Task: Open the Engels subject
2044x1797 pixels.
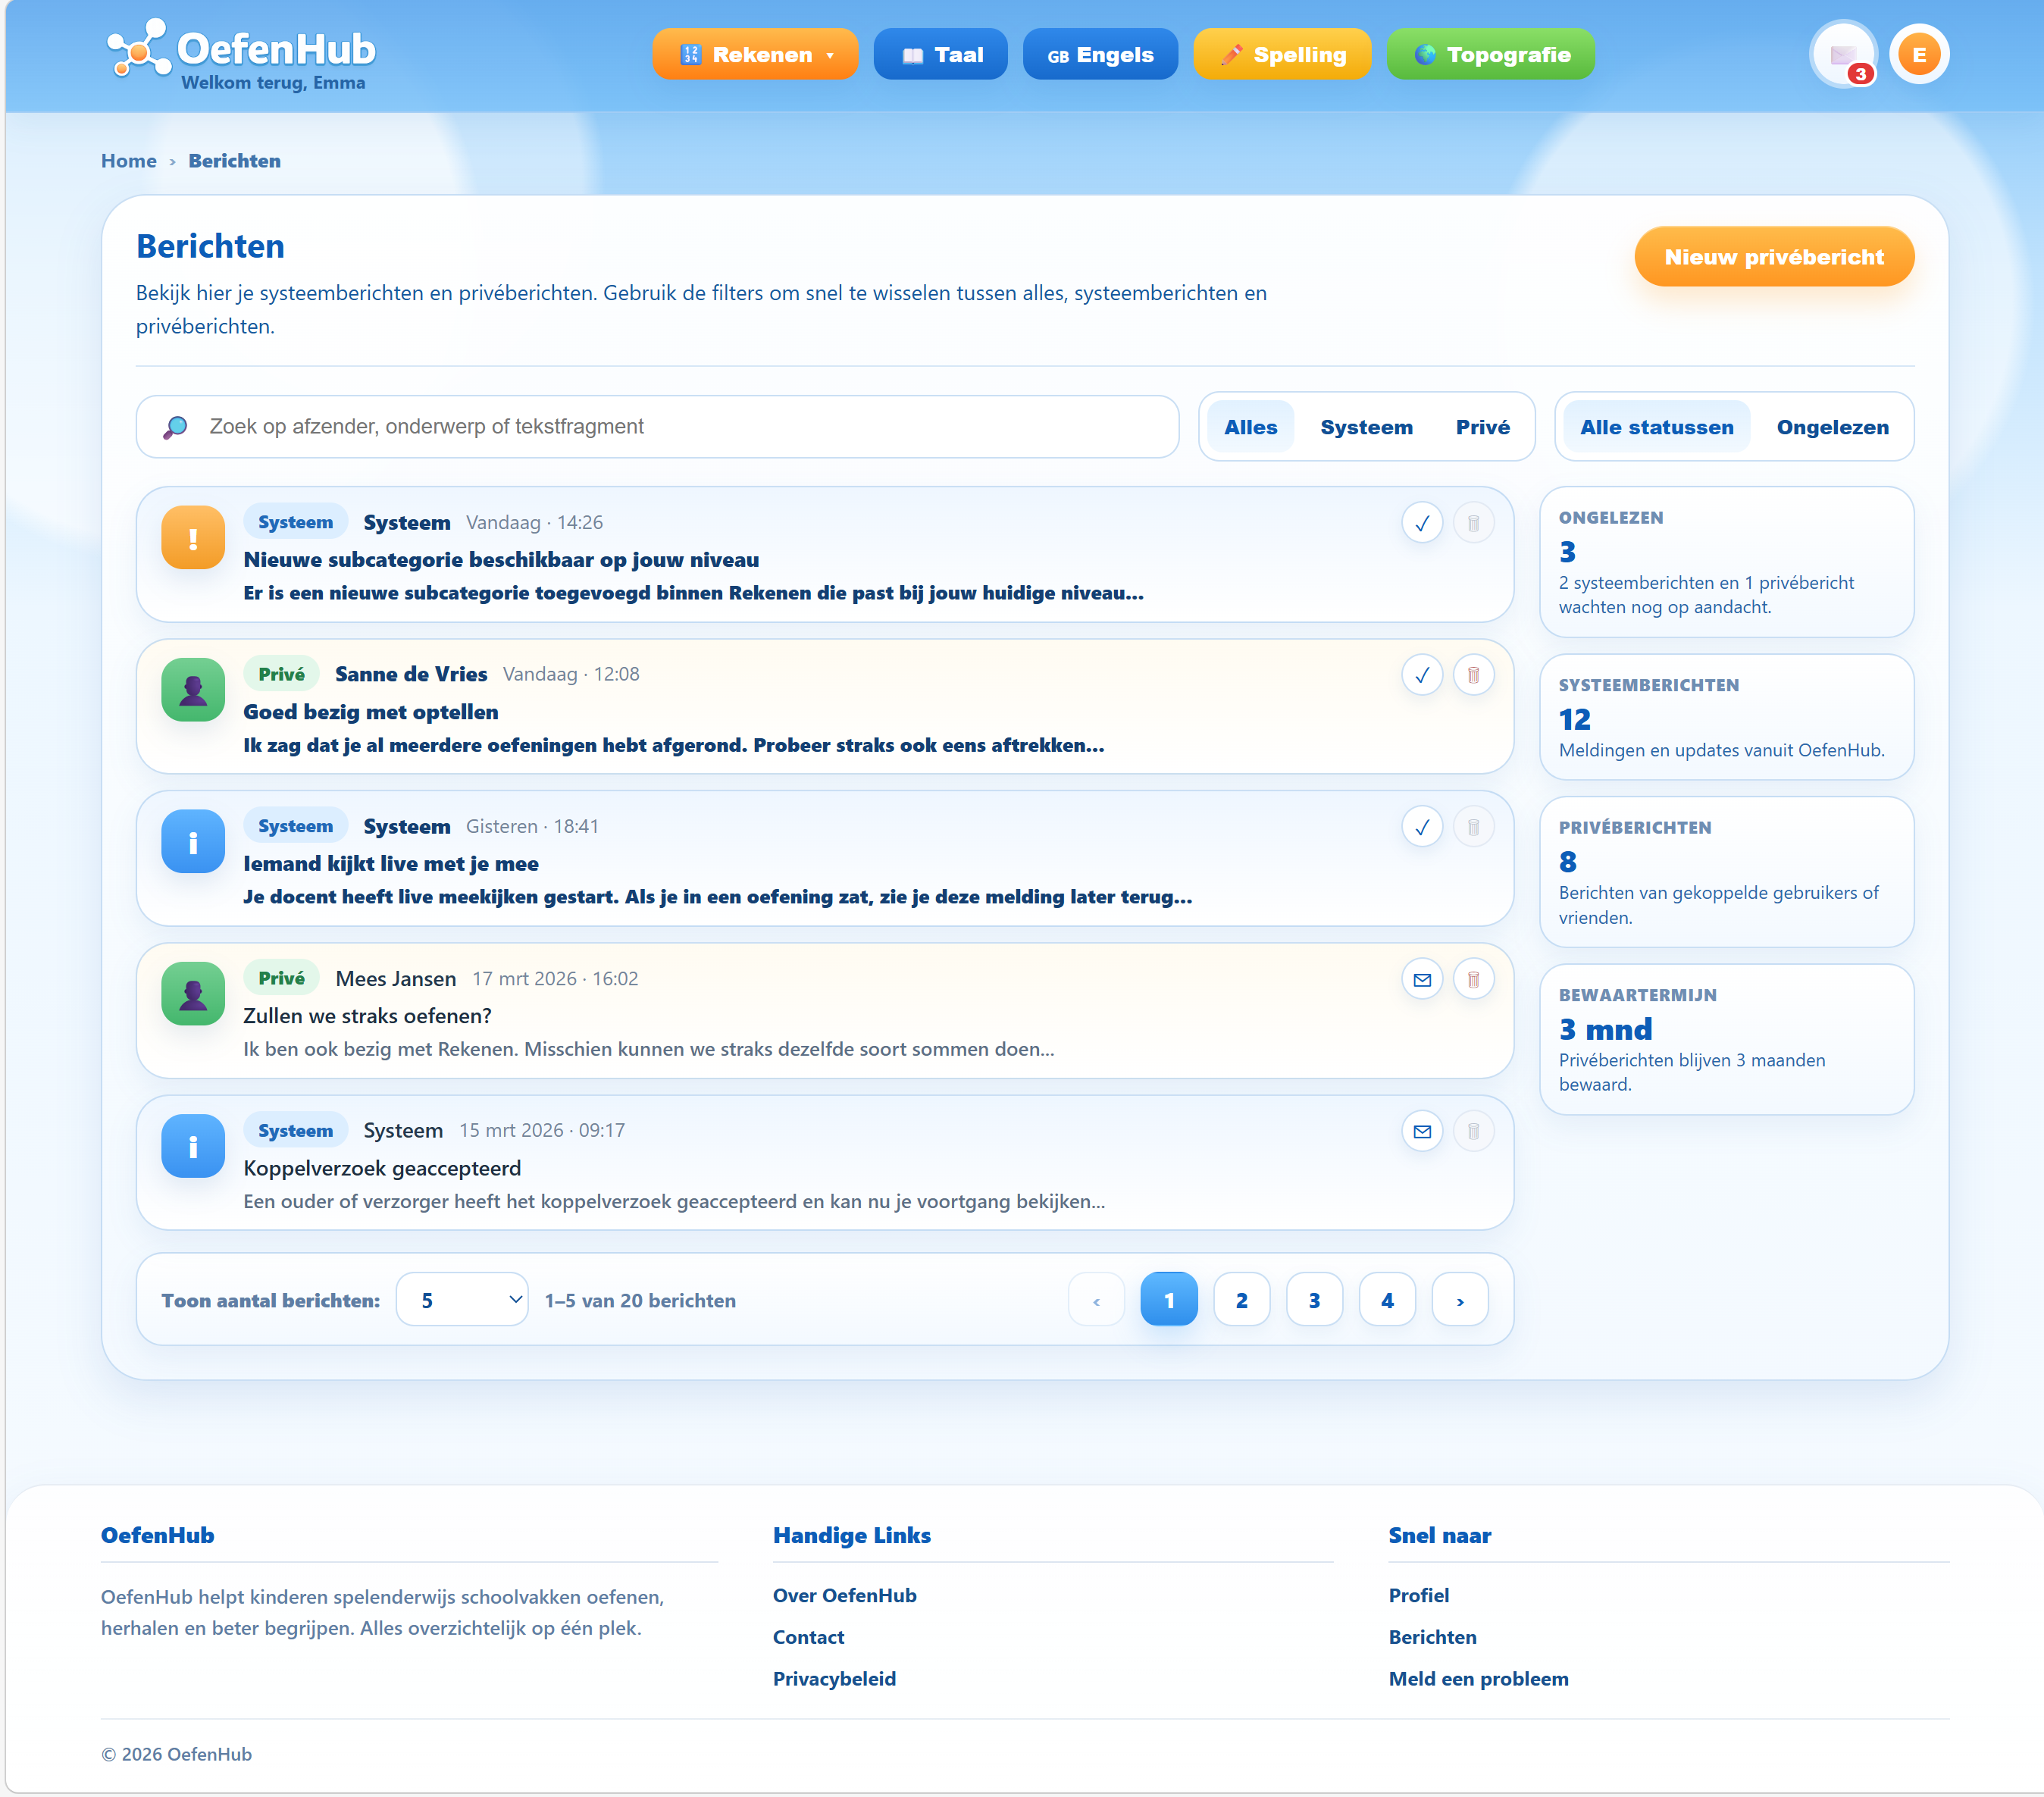Action: point(1100,54)
